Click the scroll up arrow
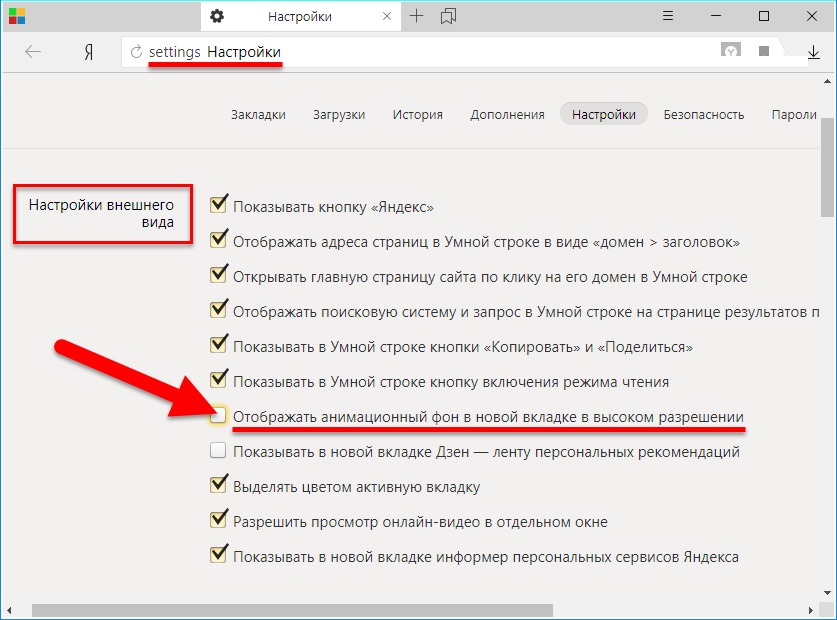The height and width of the screenshot is (620, 837). 827,82
